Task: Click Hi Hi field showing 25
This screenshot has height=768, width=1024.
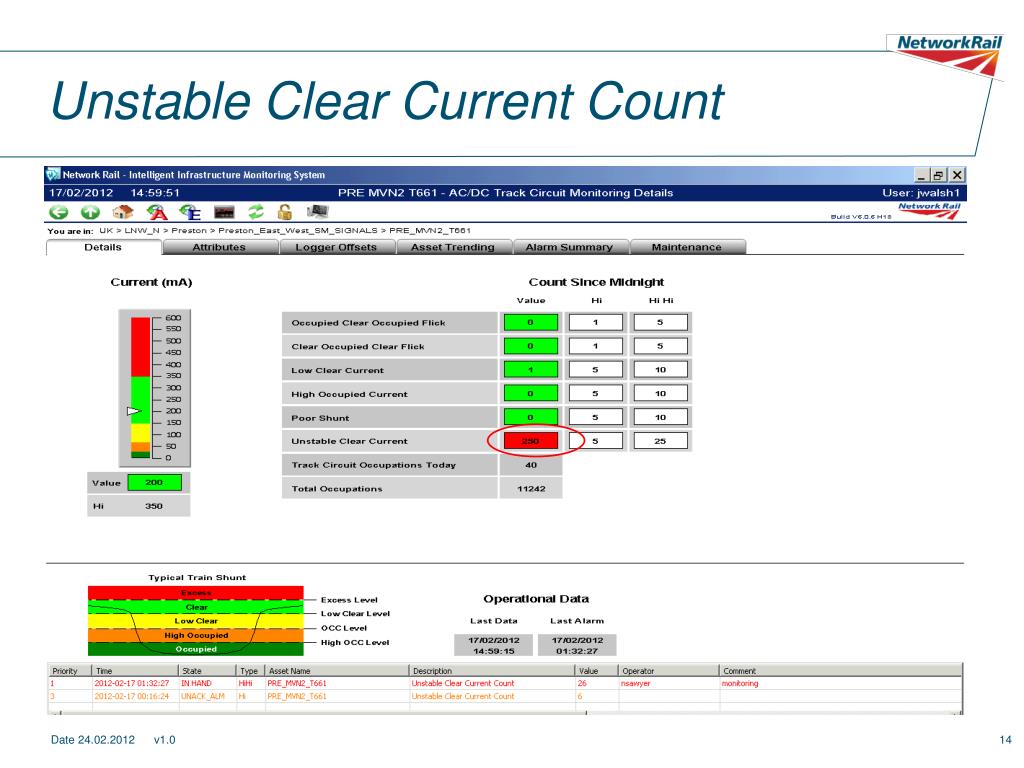Action: (660, 441)
